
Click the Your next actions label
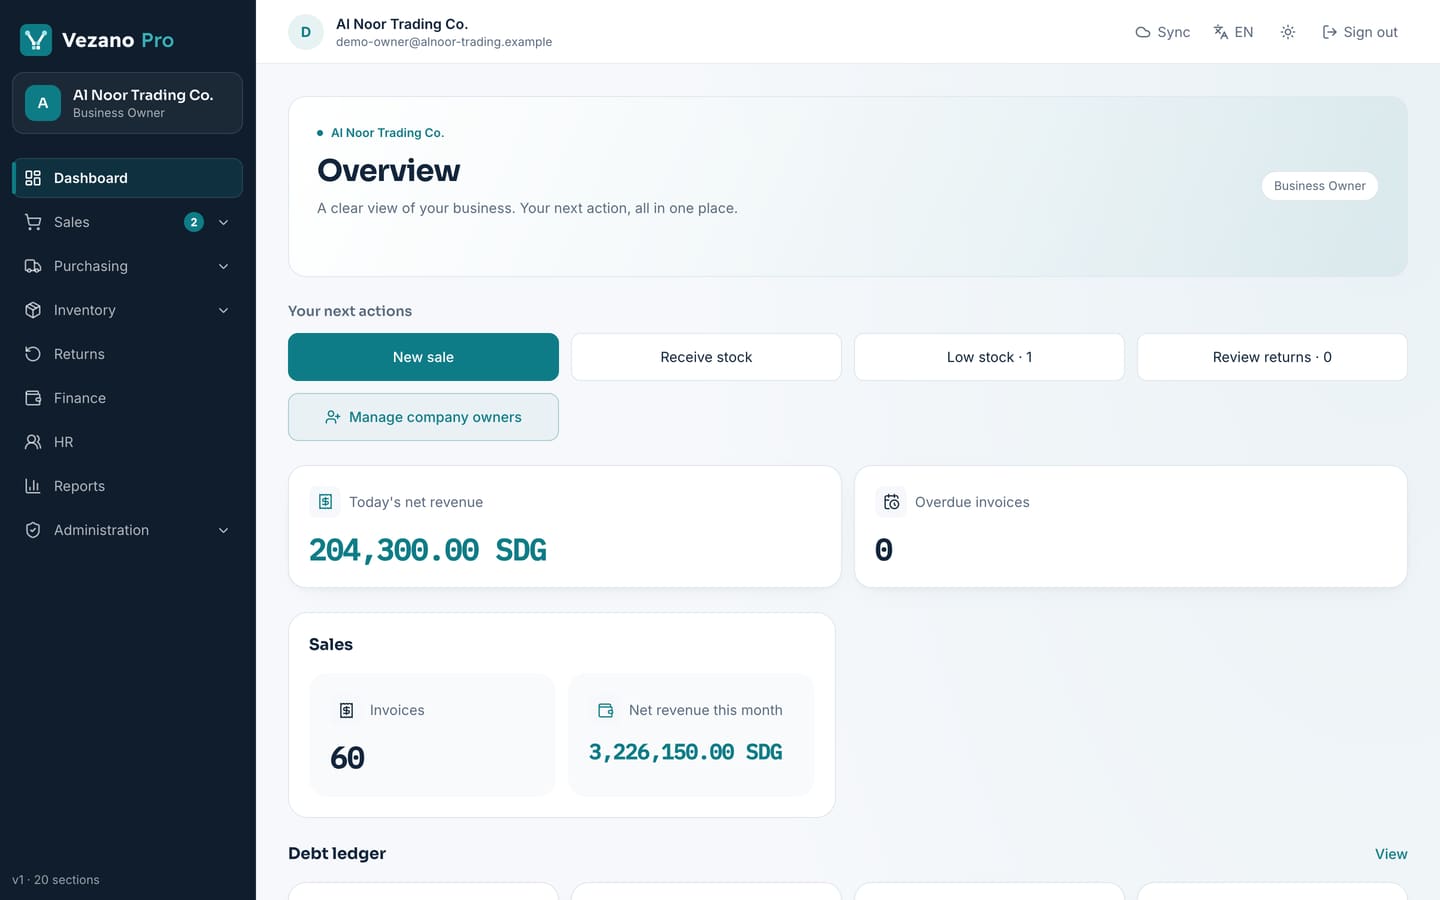click(x=350, y=311)
